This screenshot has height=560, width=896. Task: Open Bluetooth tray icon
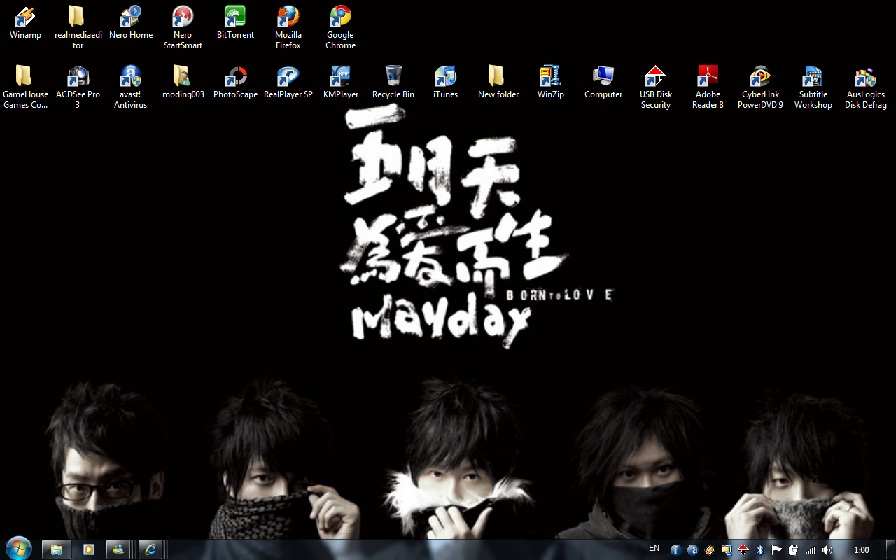pyautogui.click(x=760, y=550)
